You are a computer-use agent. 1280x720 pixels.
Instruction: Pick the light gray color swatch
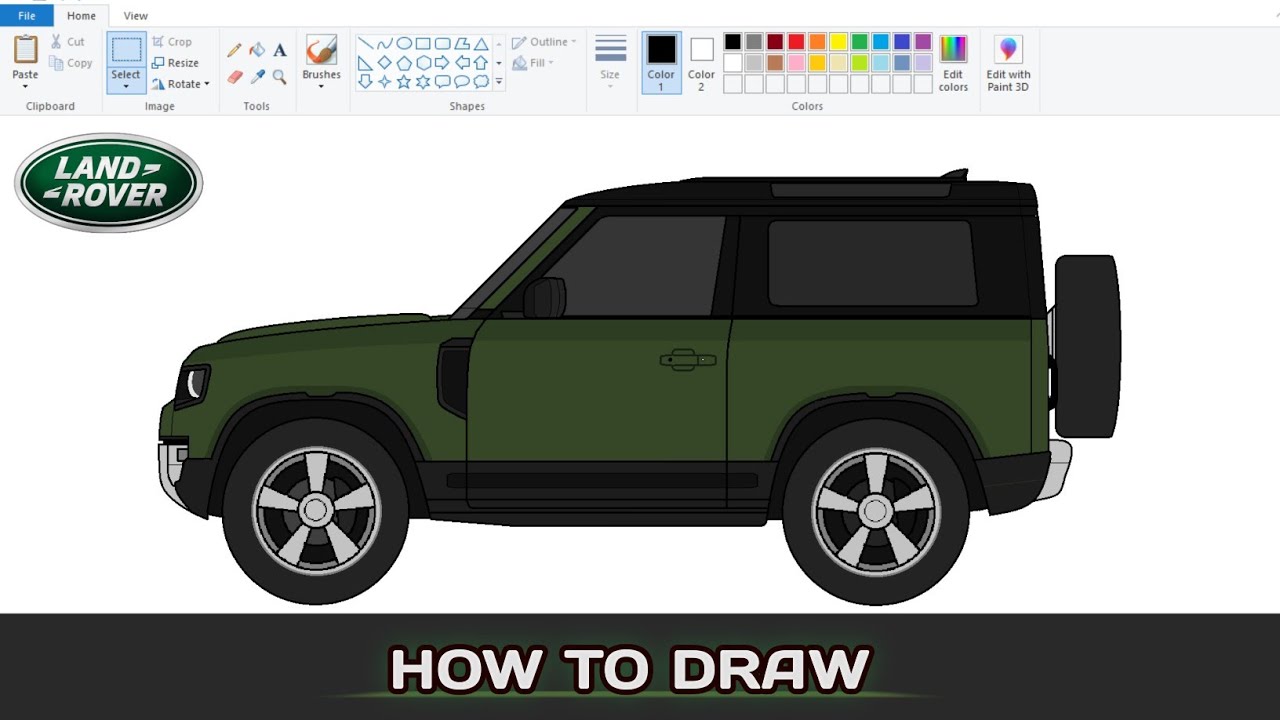[x=754, y=63]
